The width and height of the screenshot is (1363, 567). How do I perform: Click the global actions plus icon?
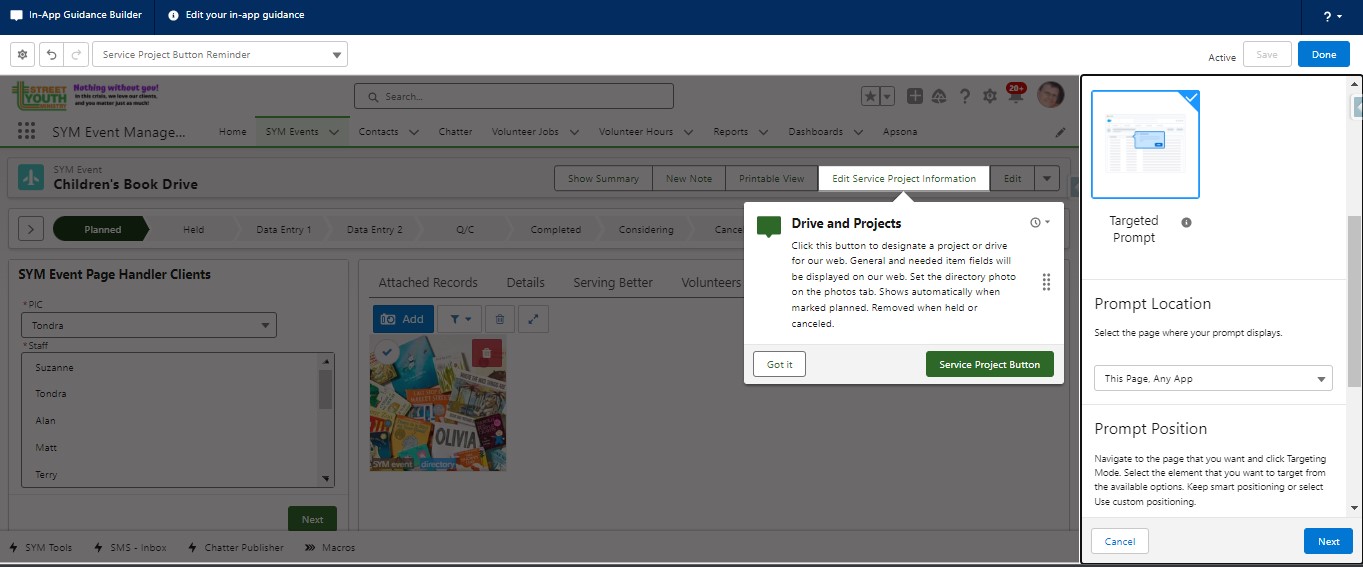point(915,96)
